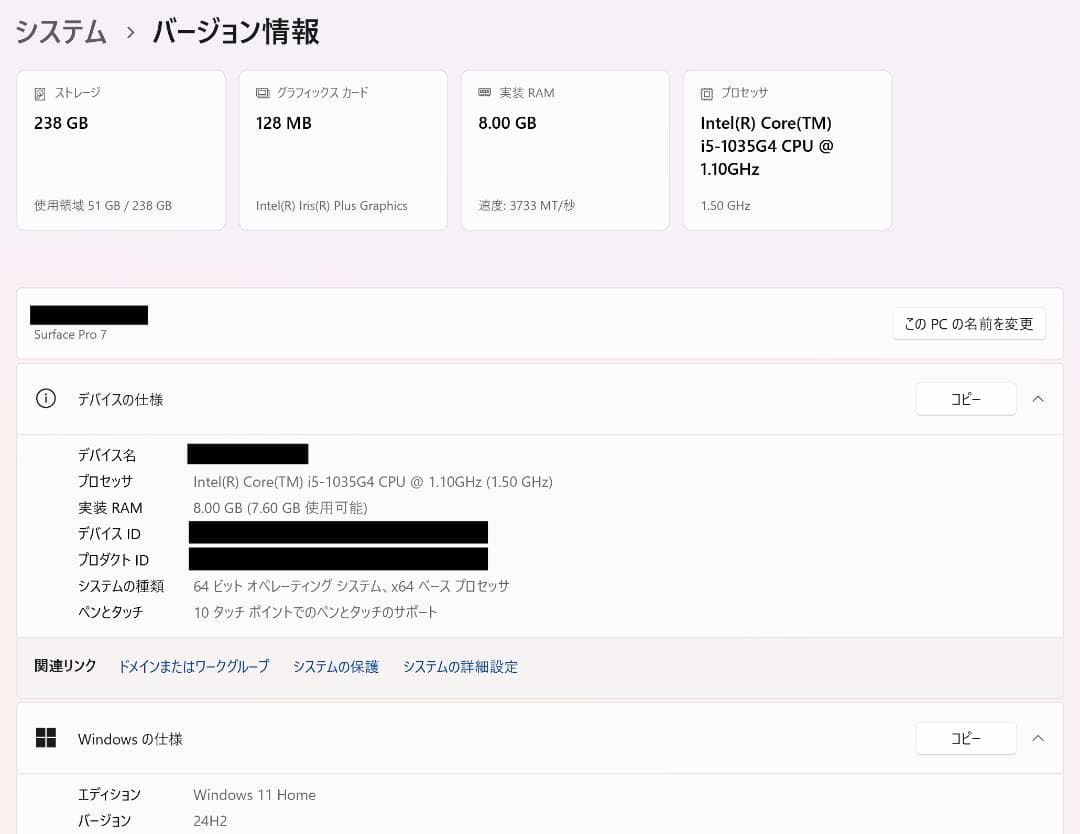This screenshot has width=1080, height=834.
Task: Click the Windows logo beside Windows の仕様
Action: pos(46,738)
